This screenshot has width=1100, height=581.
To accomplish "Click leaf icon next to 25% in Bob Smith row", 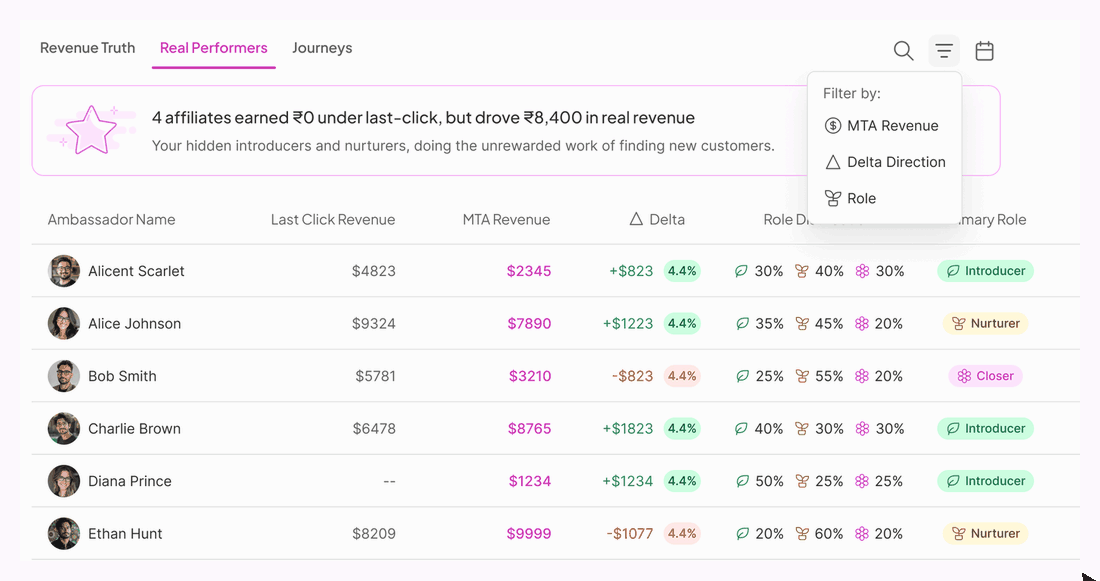I will tap(742, 376).
